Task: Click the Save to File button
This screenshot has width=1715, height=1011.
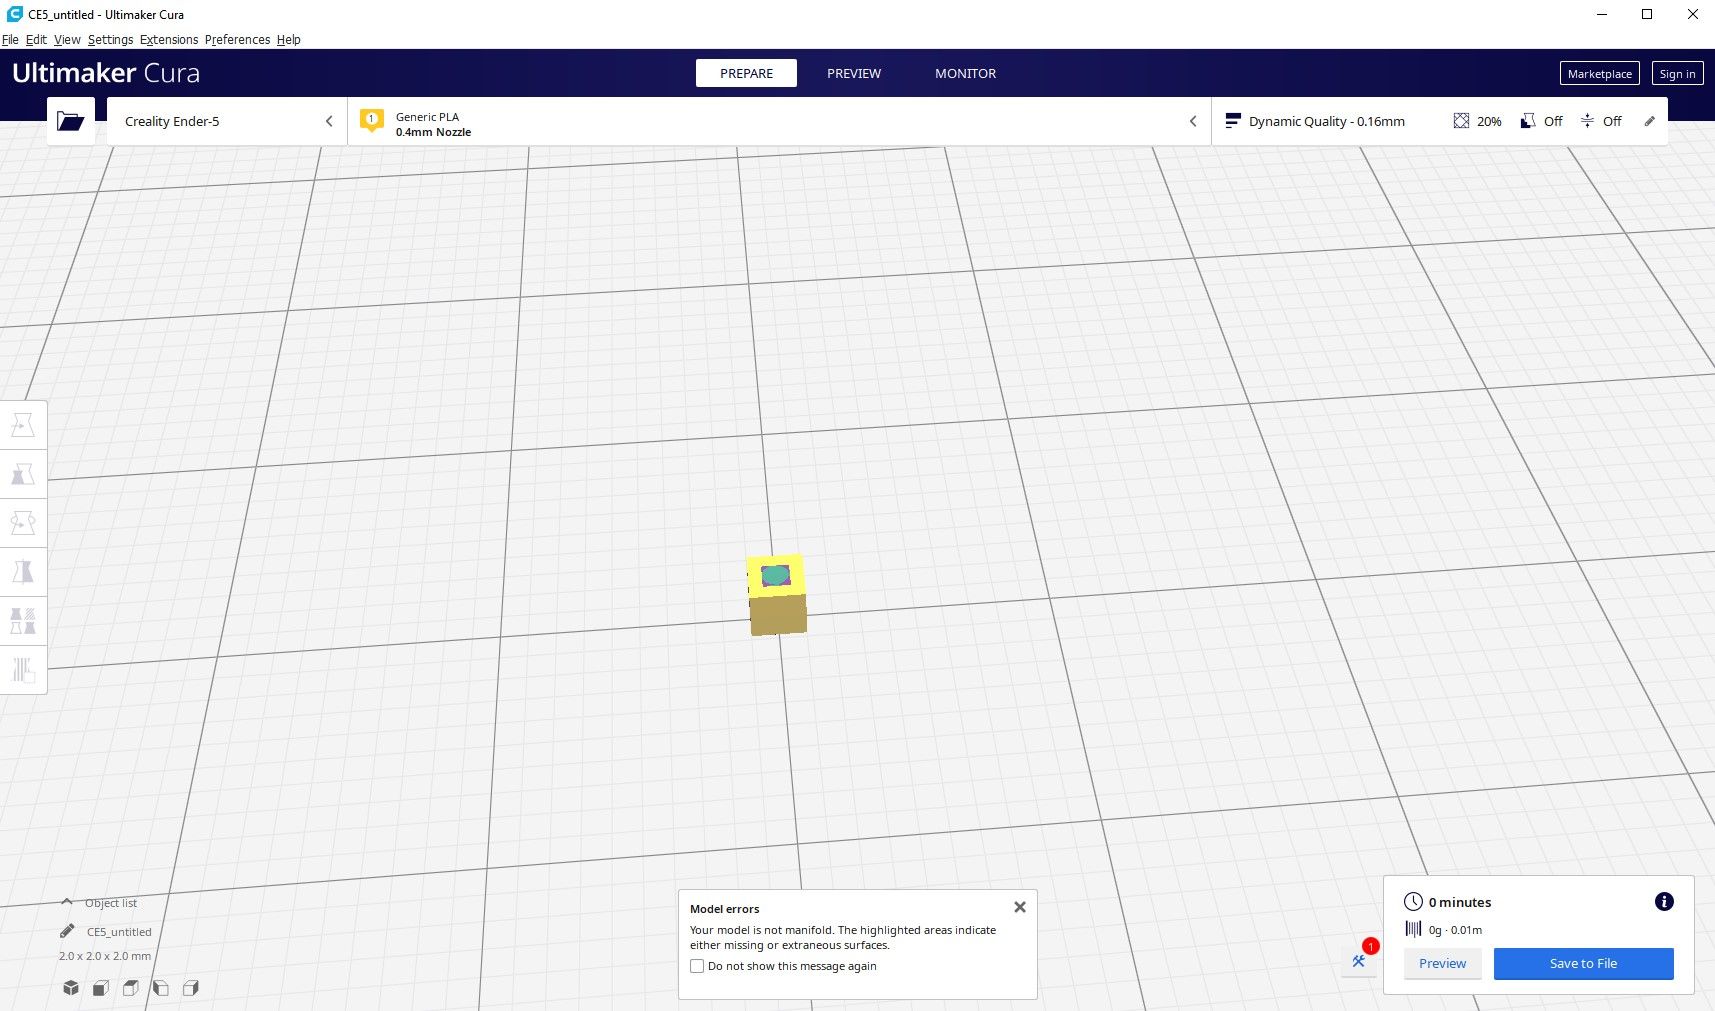Action: (1583, 964)
